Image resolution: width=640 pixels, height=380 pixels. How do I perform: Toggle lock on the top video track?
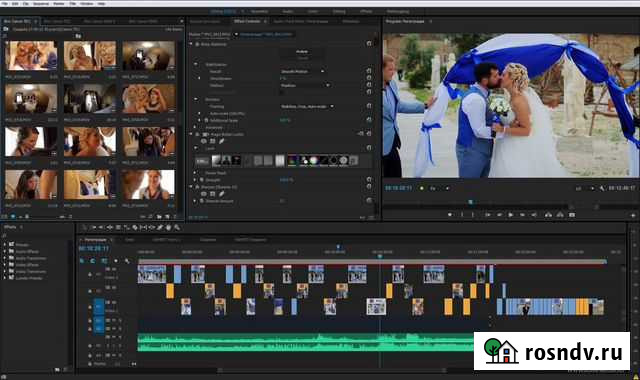tap(90, 274)
